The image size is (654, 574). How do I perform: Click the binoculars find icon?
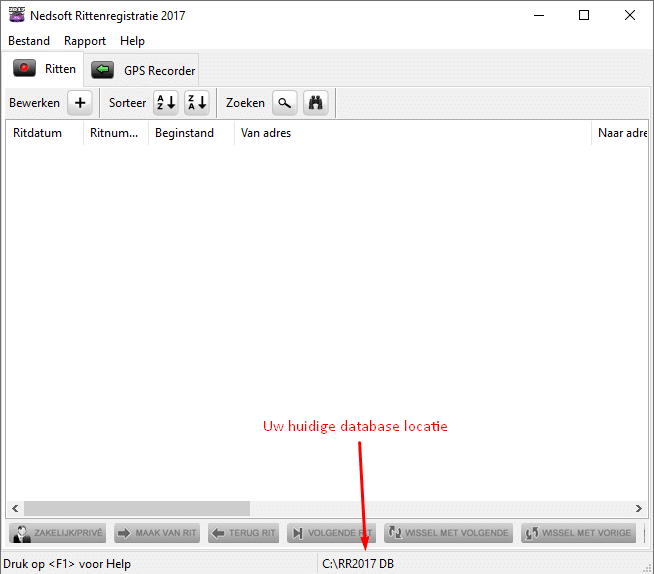(316, 103)
